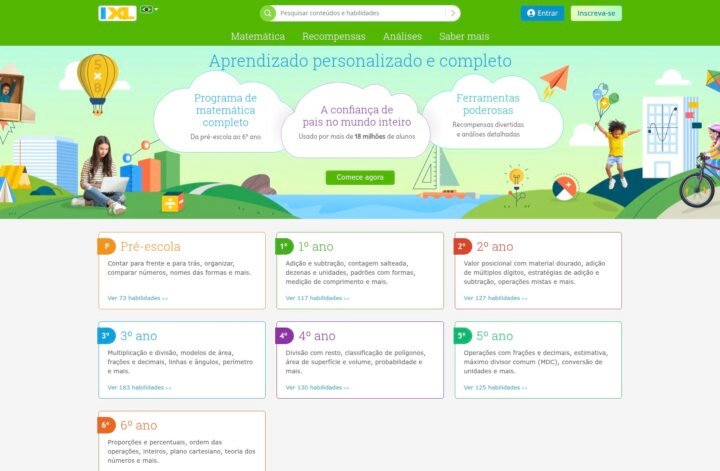Select the 1º ano green badge icon
This screenshot has width=720, height=471.
point(284,246)
